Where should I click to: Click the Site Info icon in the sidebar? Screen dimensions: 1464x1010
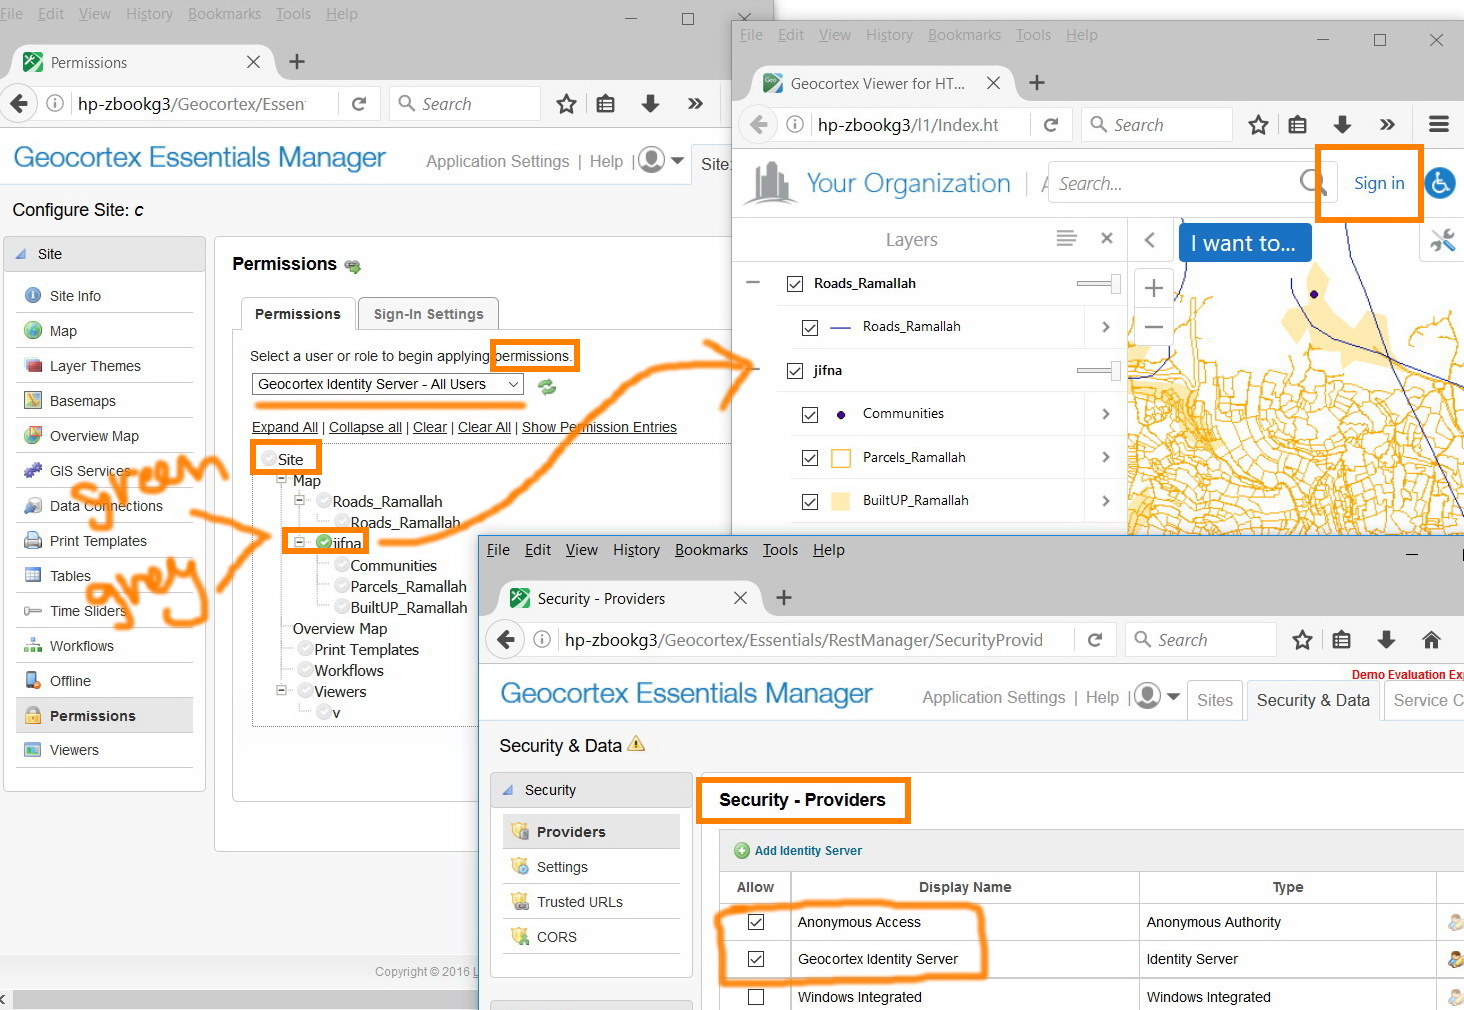(33, 295)
